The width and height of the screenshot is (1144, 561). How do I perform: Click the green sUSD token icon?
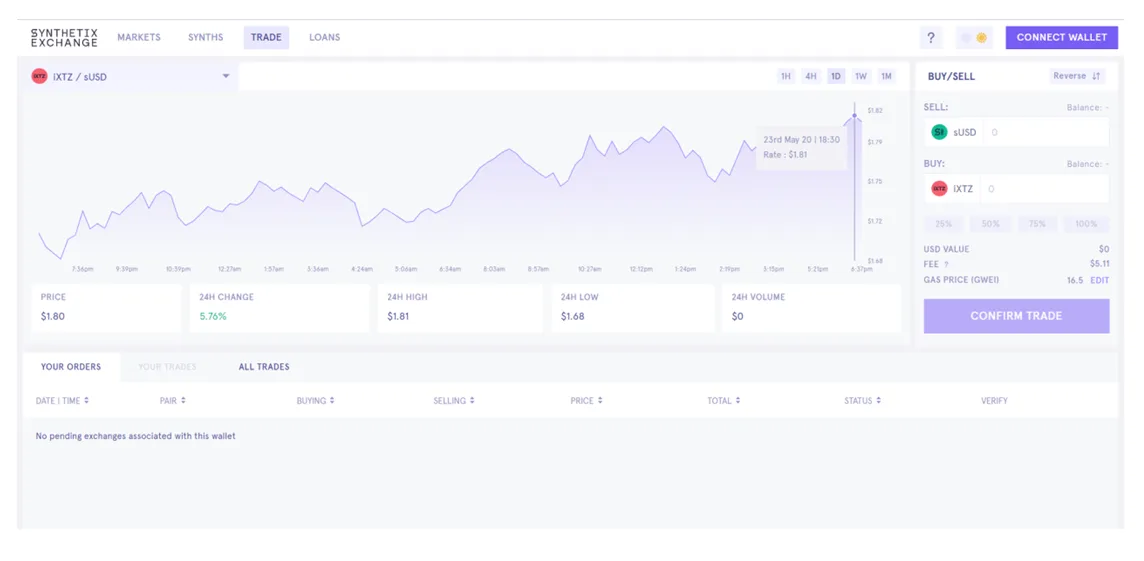click(x=939, y=132)
